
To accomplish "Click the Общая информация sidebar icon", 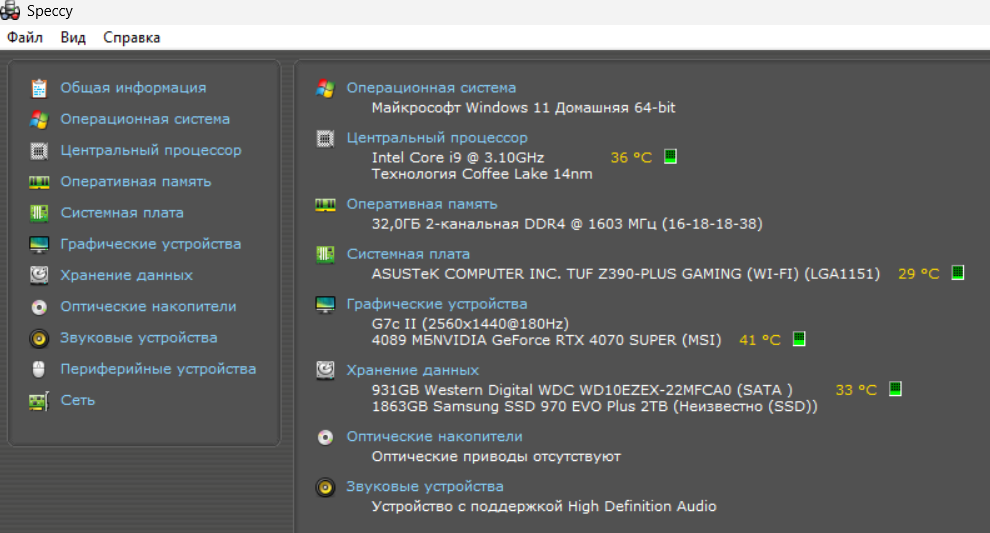I will pos(39,88).
